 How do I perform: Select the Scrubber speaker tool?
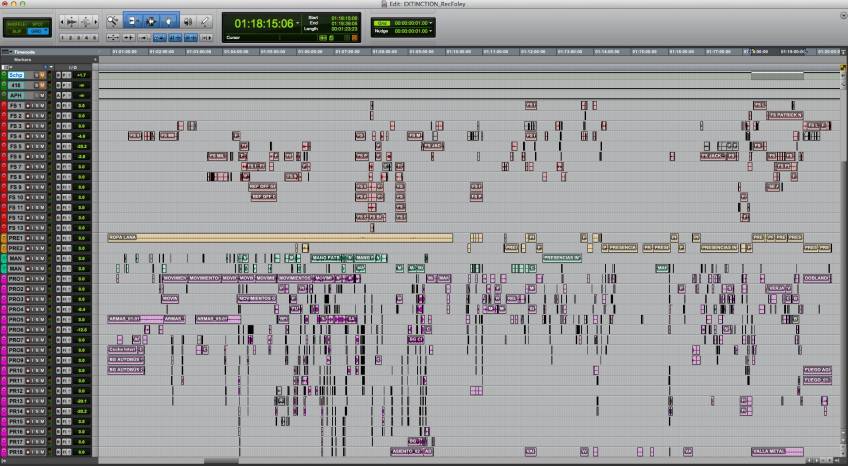tap(187, 20)
